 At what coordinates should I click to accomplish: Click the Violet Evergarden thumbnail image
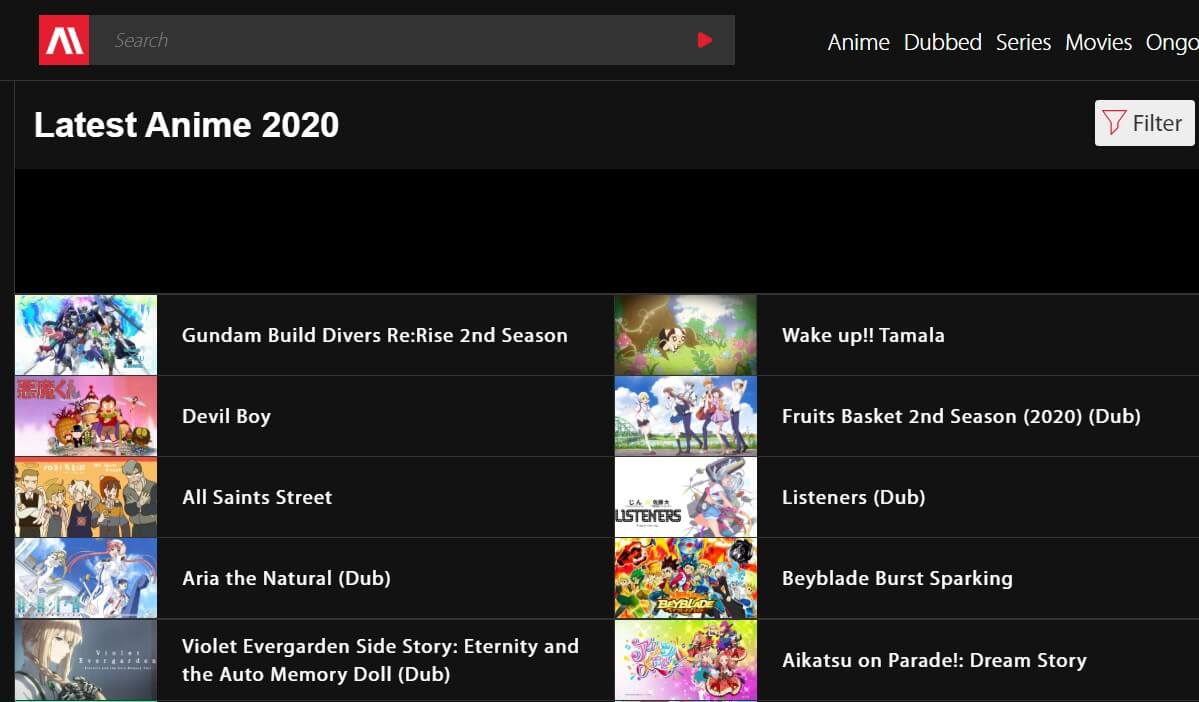[x=86, y=660]
